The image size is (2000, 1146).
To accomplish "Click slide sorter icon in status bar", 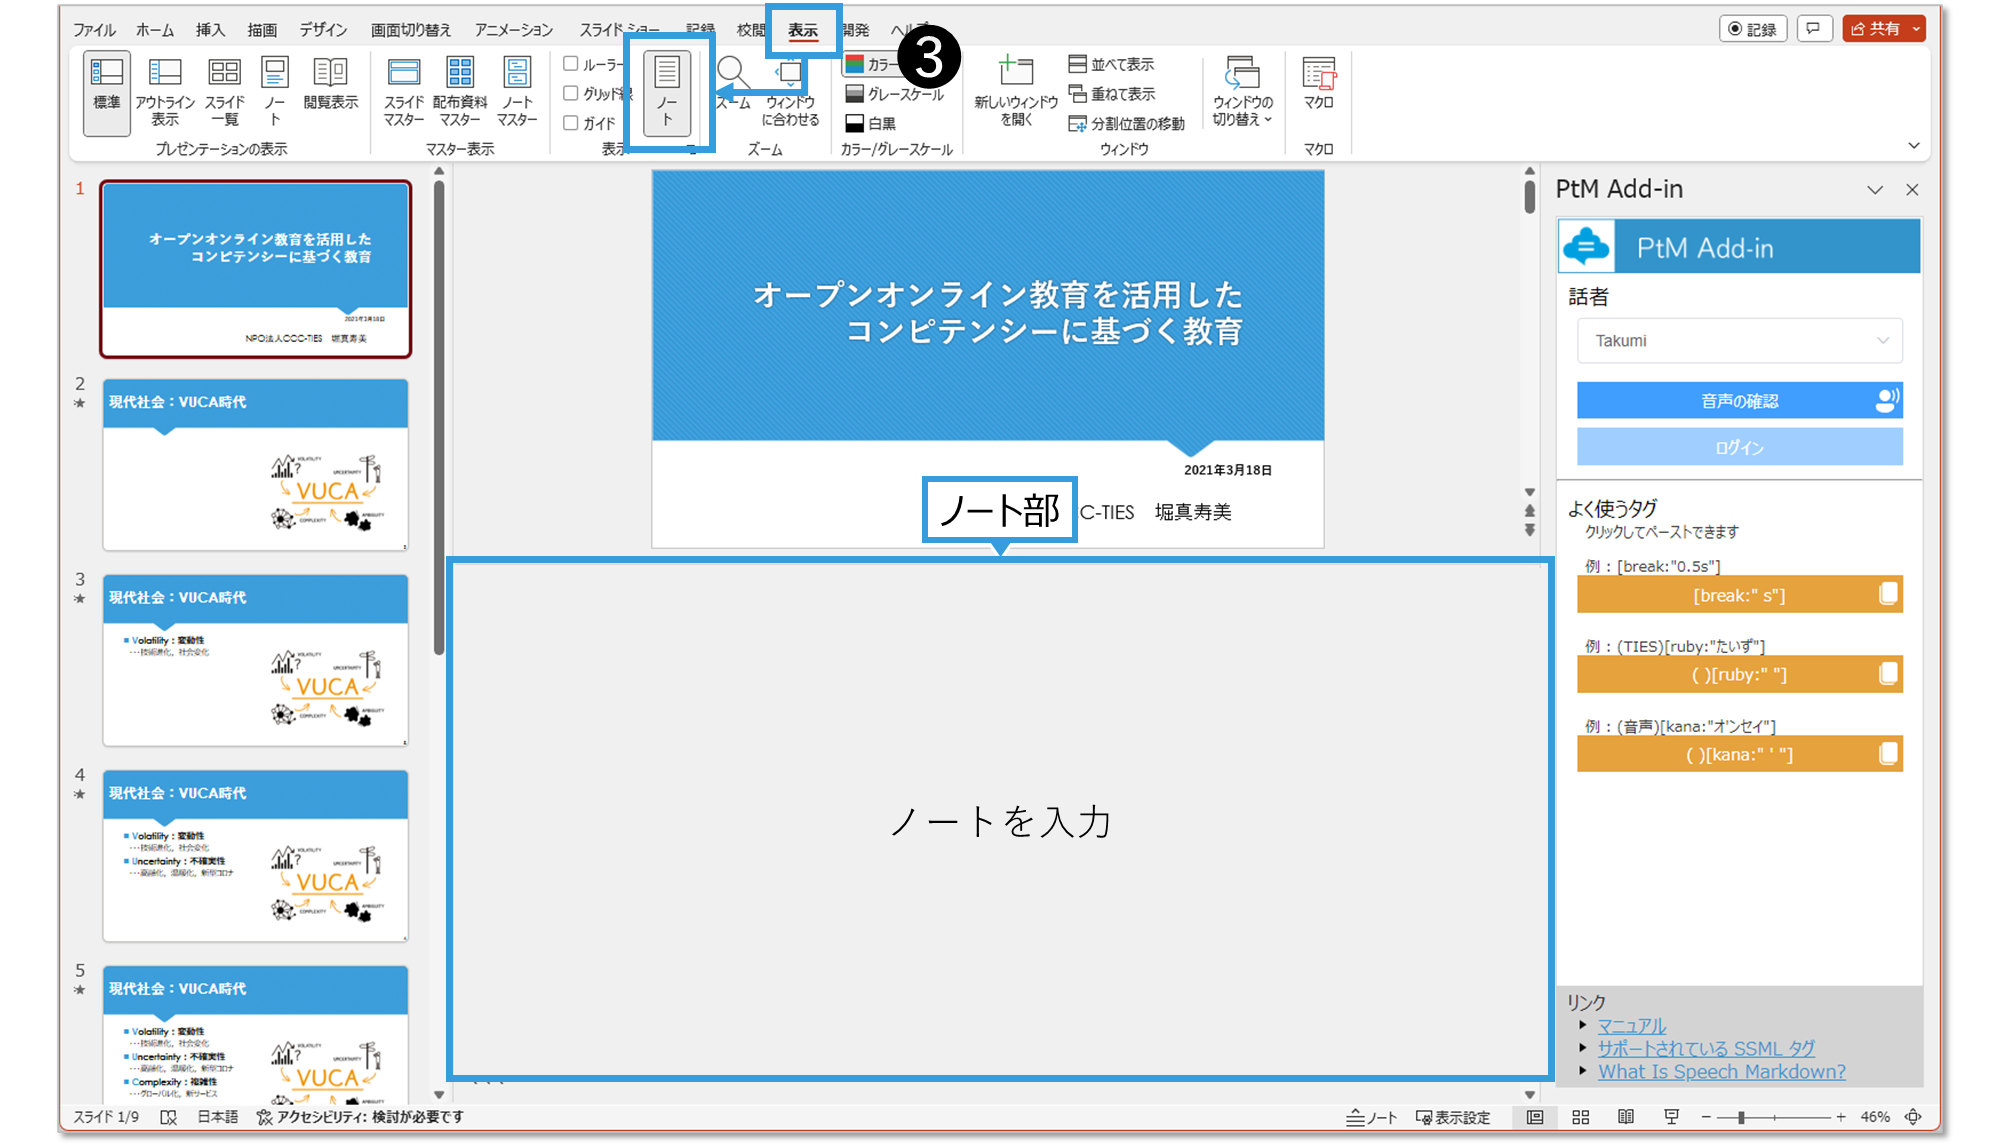I will [x=1581, y=1117].
